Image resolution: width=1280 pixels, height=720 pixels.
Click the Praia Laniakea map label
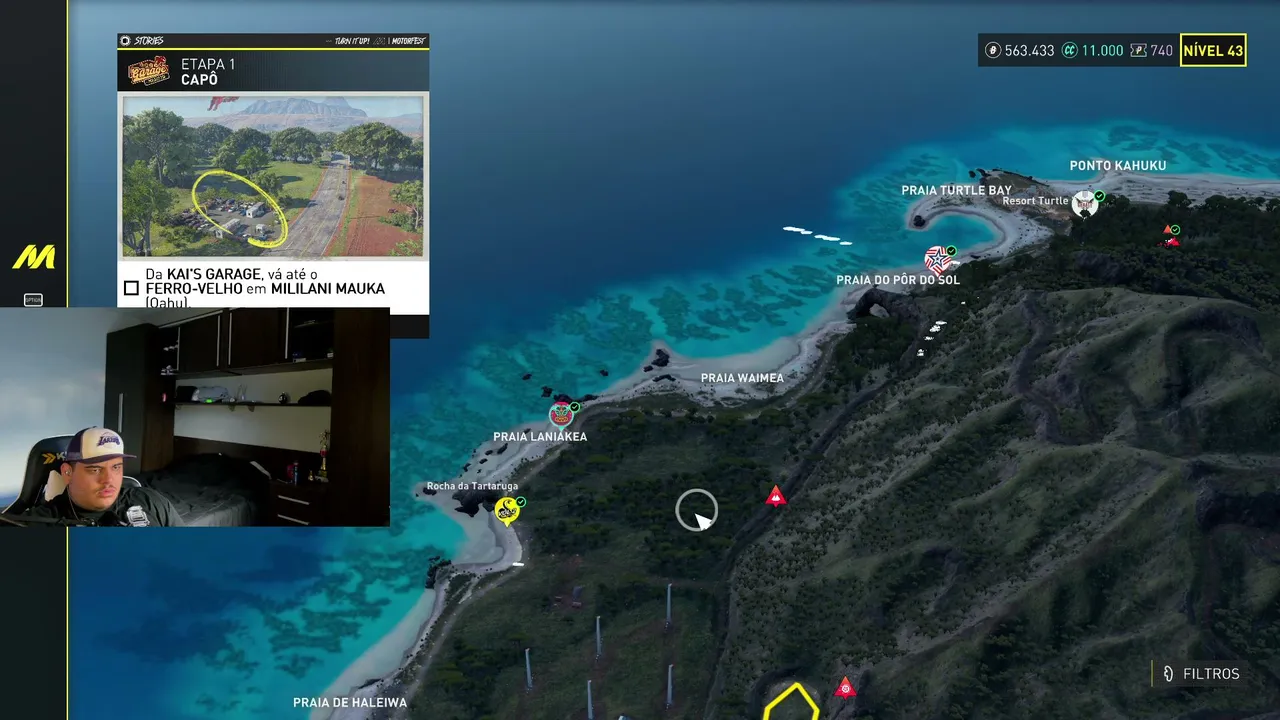click(540, 437)
